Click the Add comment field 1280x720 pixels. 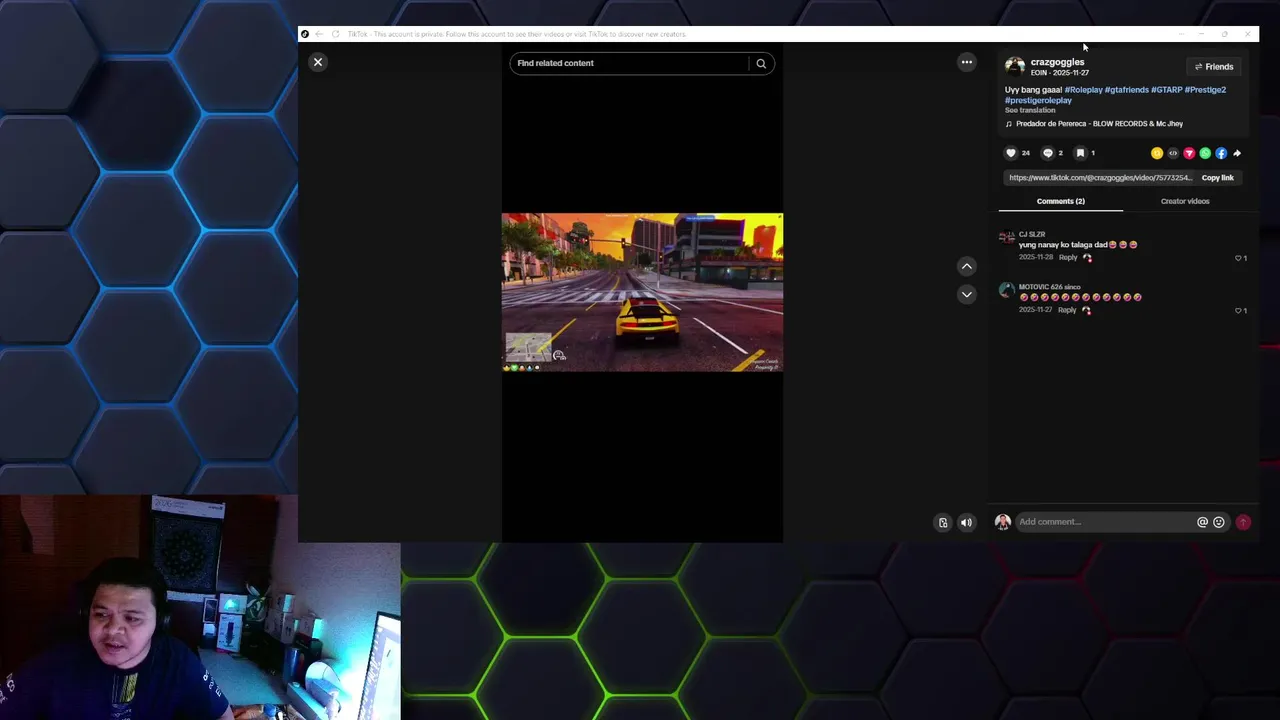click(x=1105, y=522)
